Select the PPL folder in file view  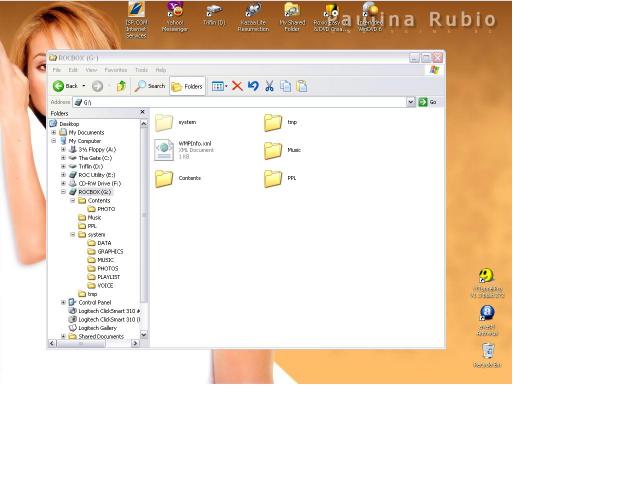point(280,178)
